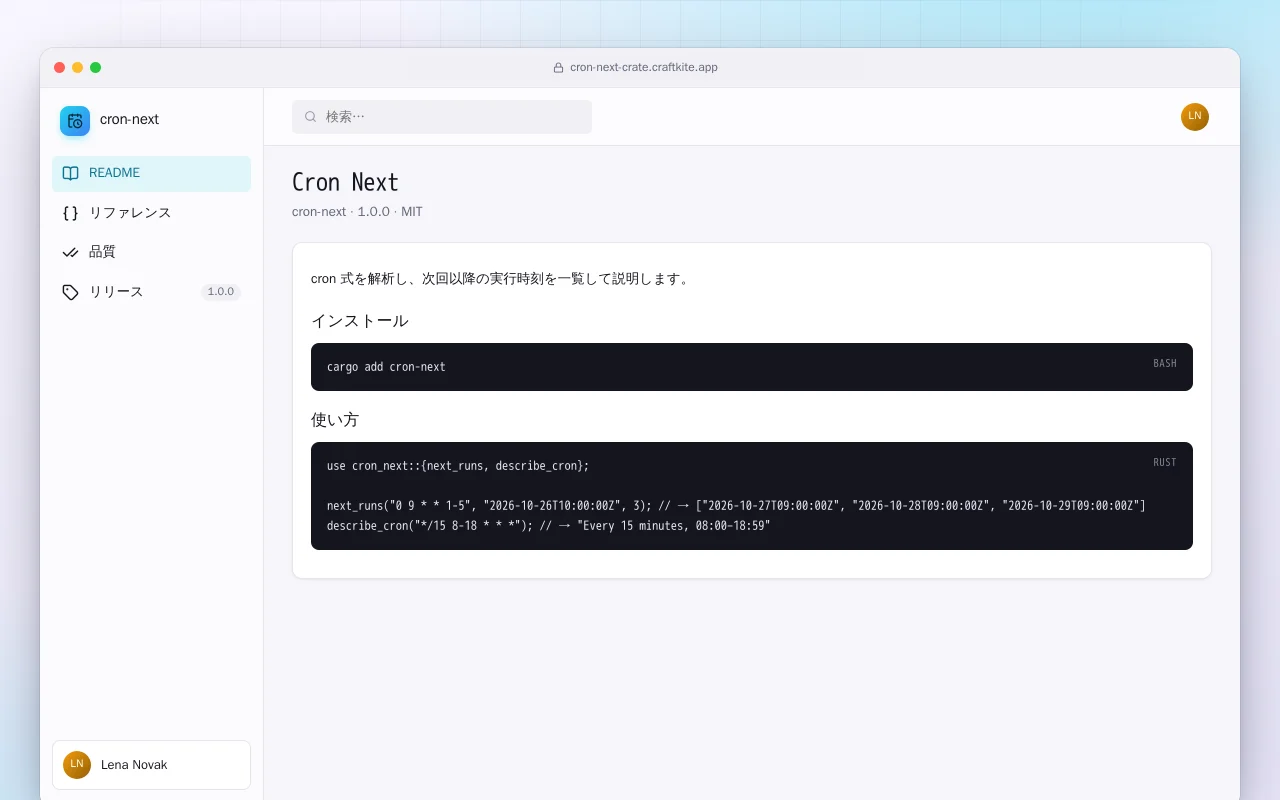
Task: Focus the 検索 search field
Action: click(442, 117)
